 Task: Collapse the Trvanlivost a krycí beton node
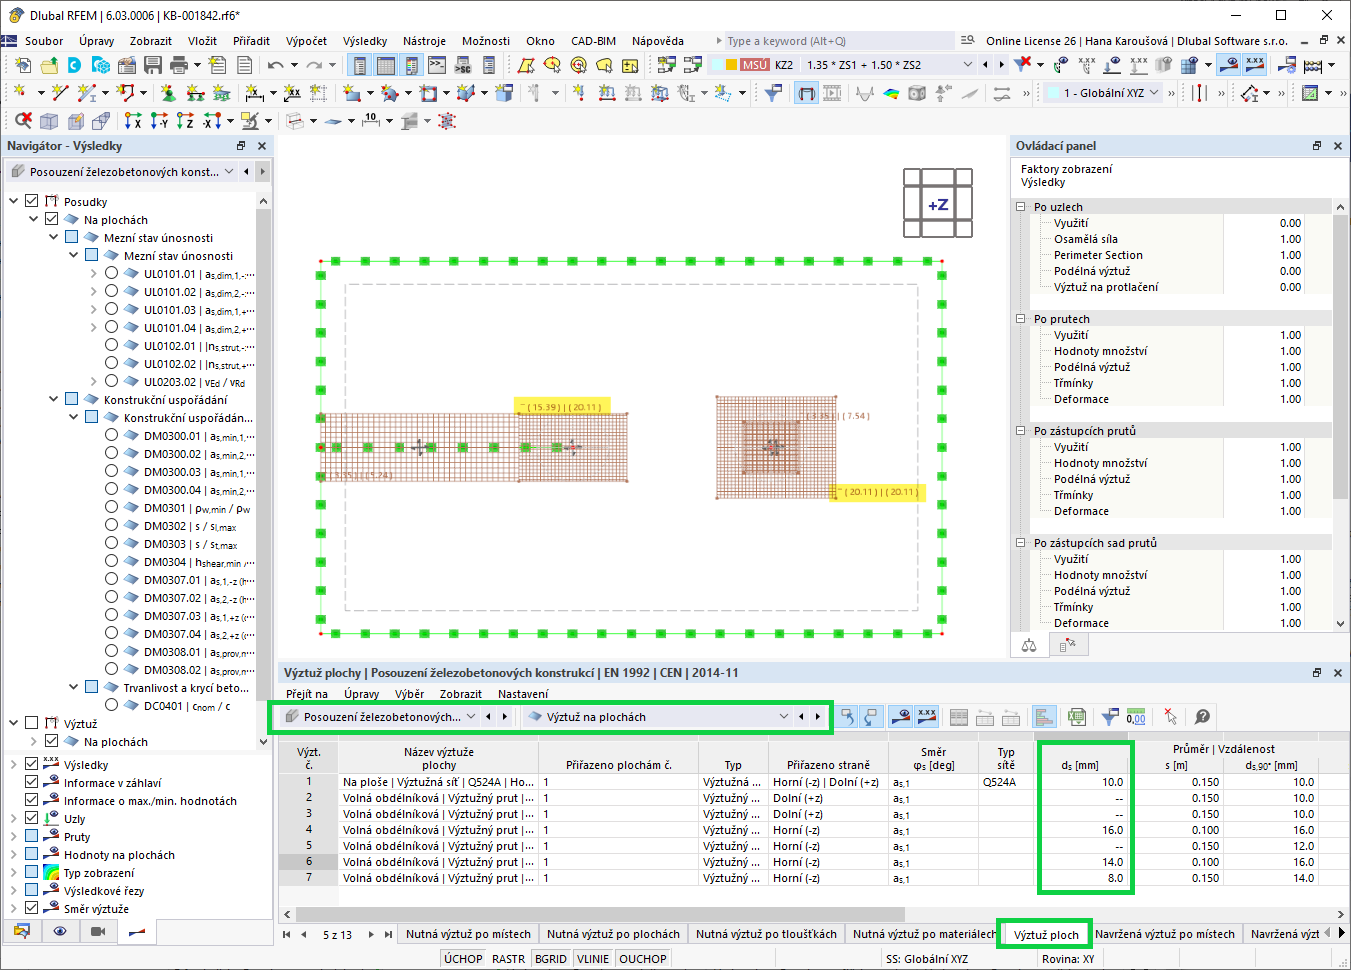click(x=74, y=687)
